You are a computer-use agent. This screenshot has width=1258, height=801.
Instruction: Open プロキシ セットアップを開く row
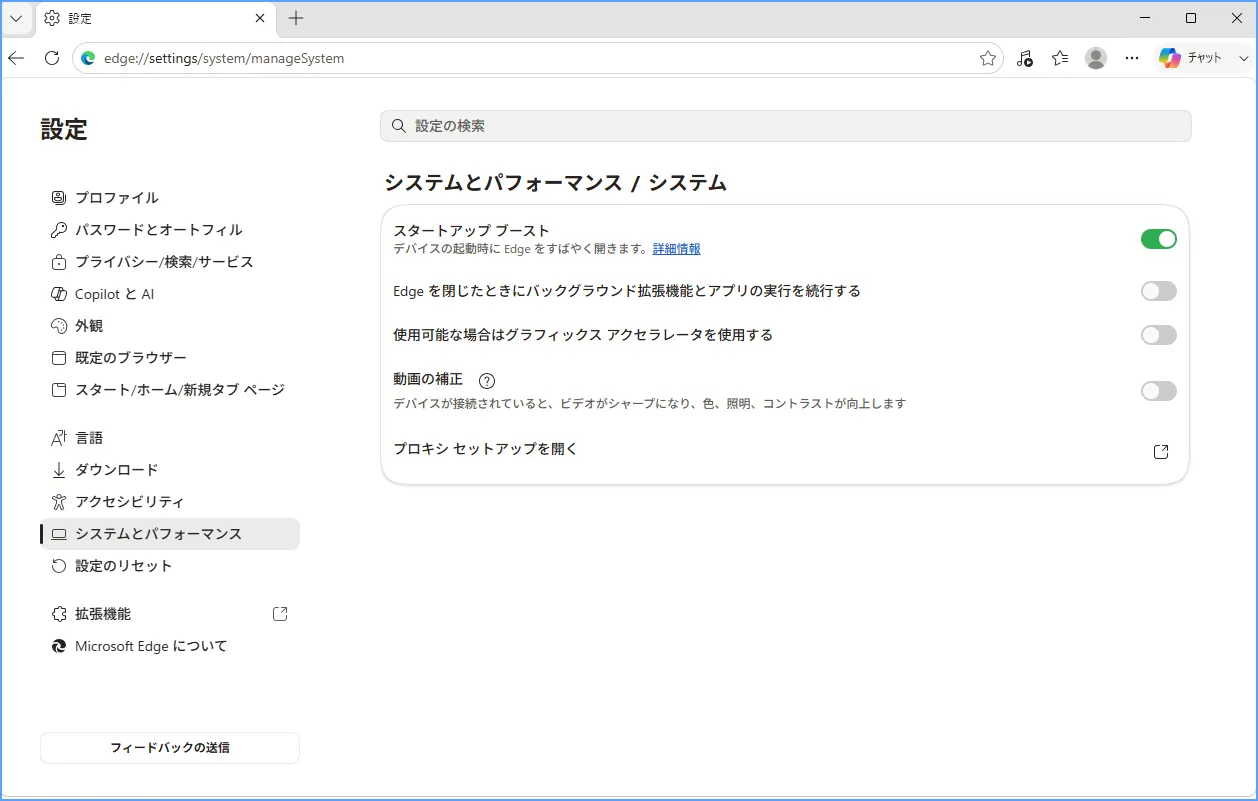tap(785, 451)
